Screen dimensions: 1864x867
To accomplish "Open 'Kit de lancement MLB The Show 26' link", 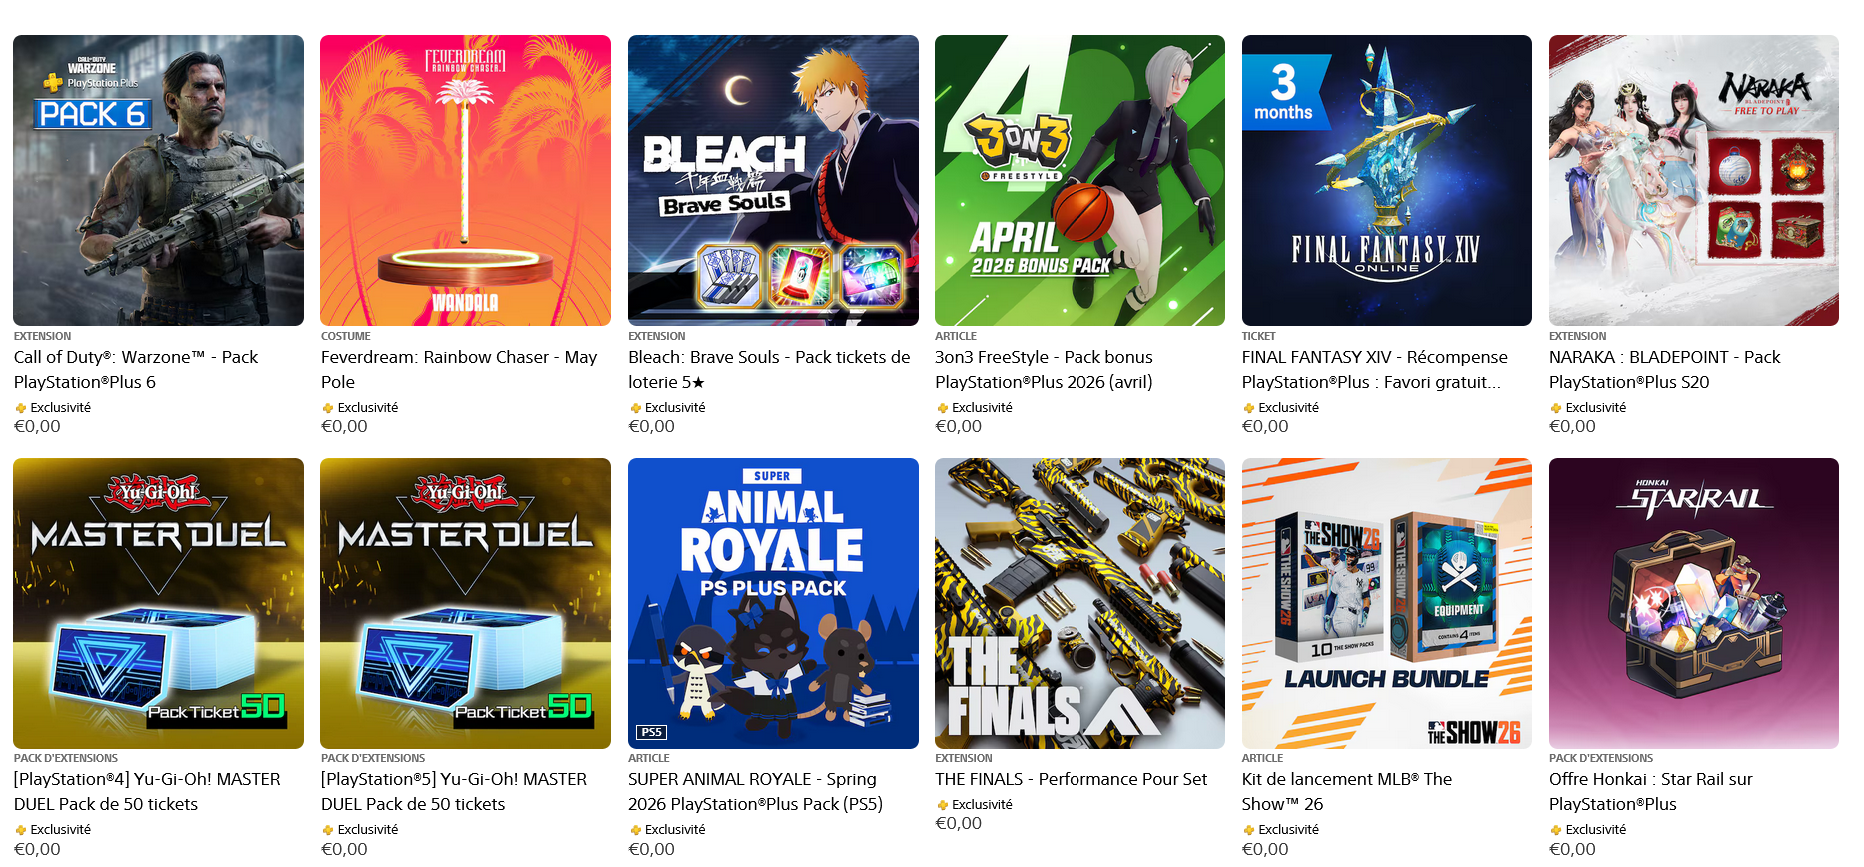I will click(x=1347, y=791).
